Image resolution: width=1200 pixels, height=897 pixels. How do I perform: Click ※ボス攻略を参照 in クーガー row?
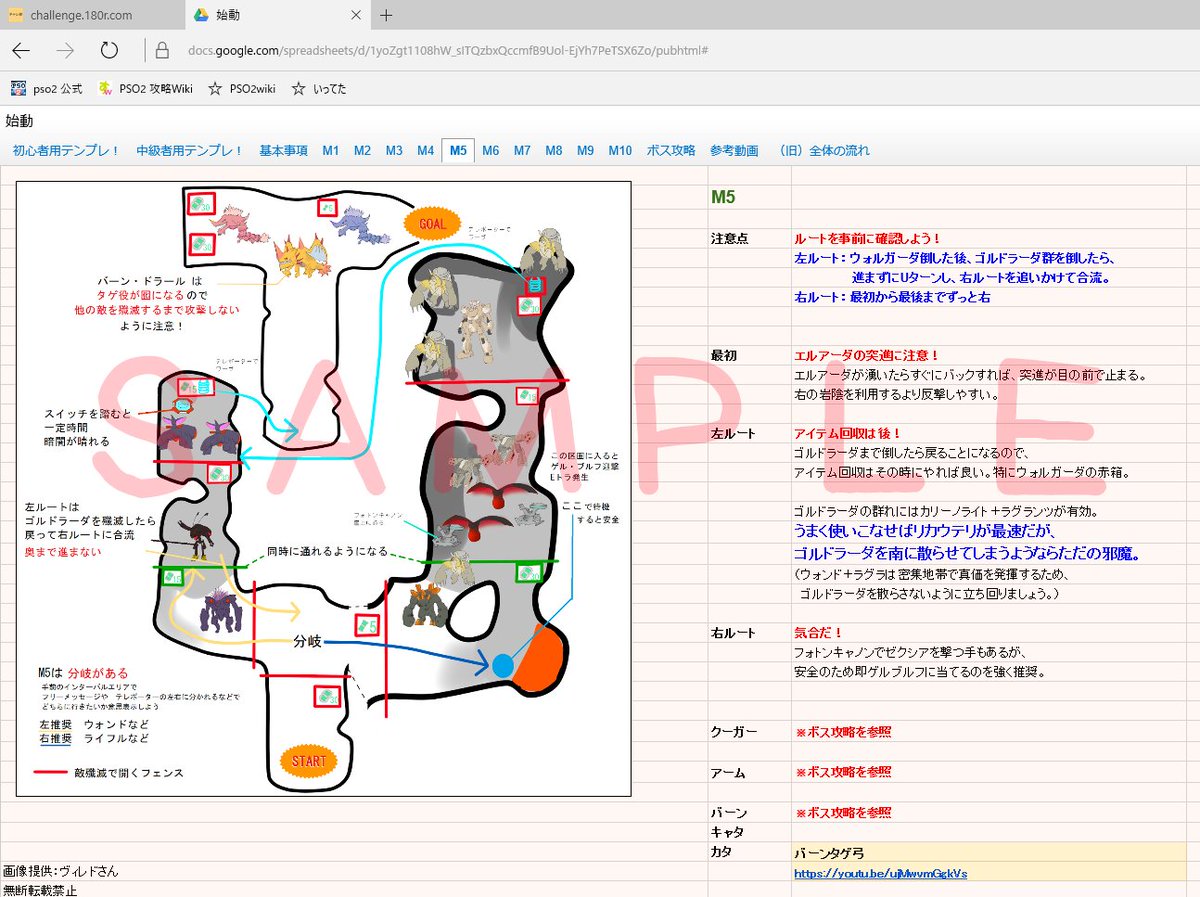click(x=842, y=732)
